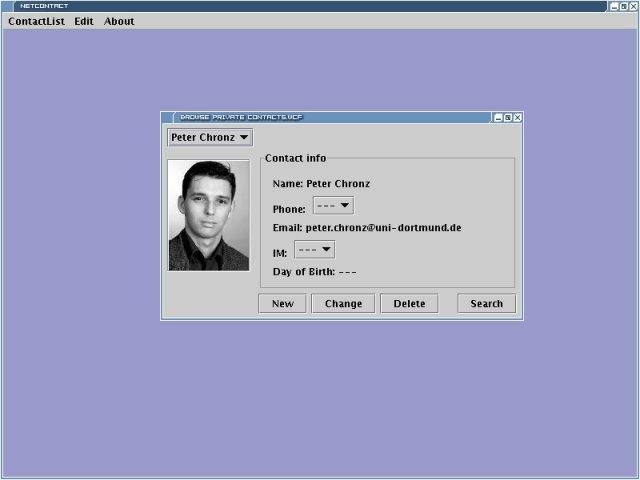640x480 pixels.
Task: Expand the Peter Chronz contact dropdown
Action: tap(210, 138)
